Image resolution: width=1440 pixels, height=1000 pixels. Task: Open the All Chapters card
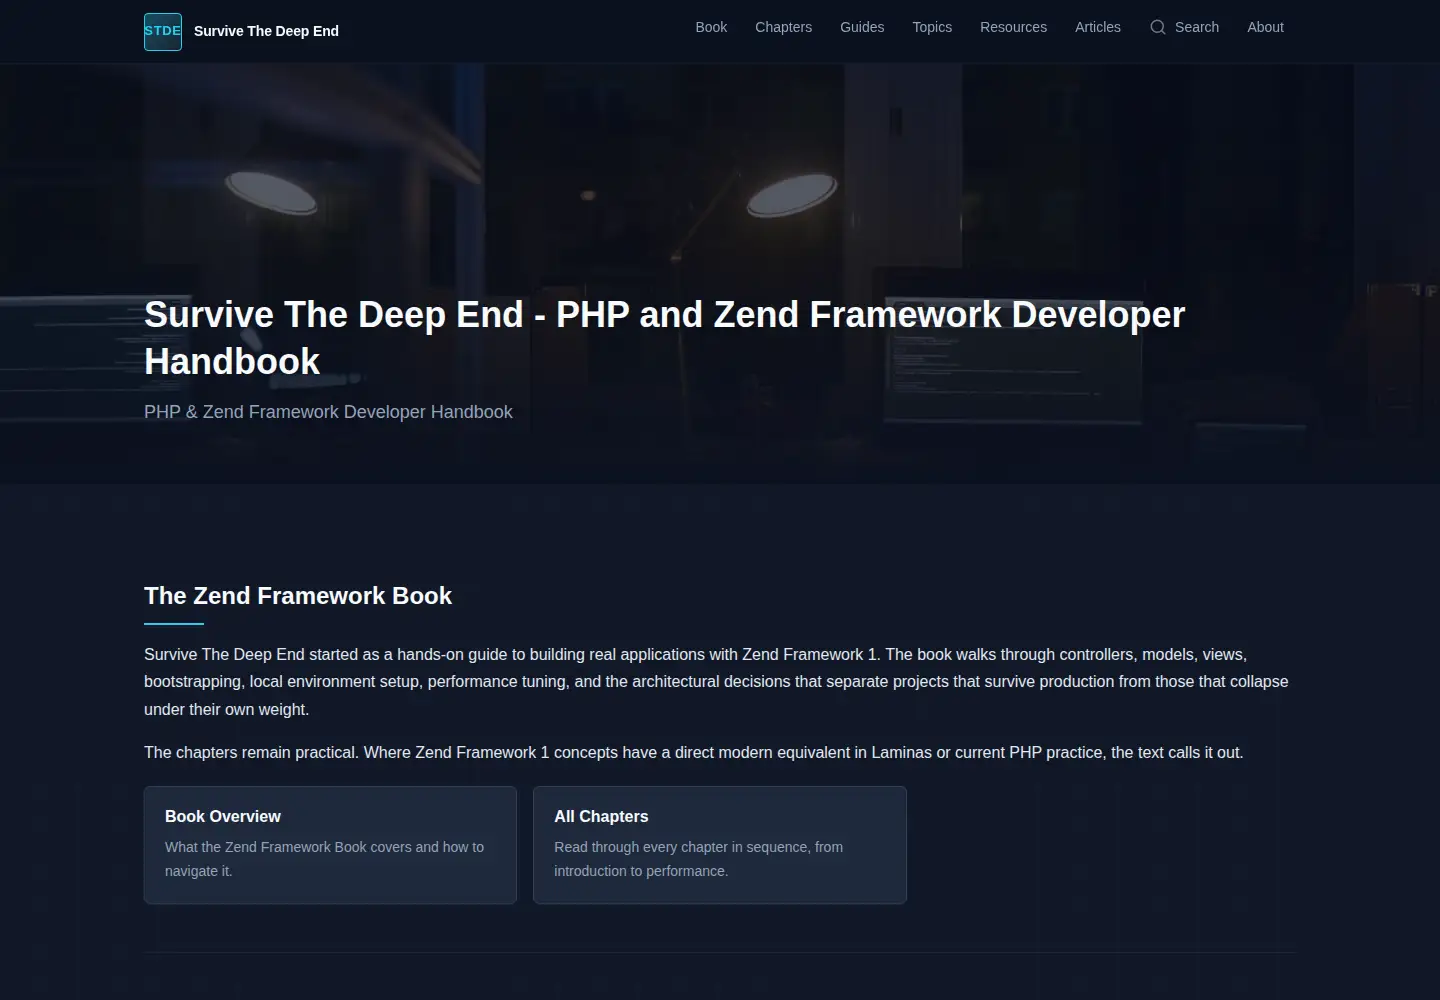pos(720,845)
